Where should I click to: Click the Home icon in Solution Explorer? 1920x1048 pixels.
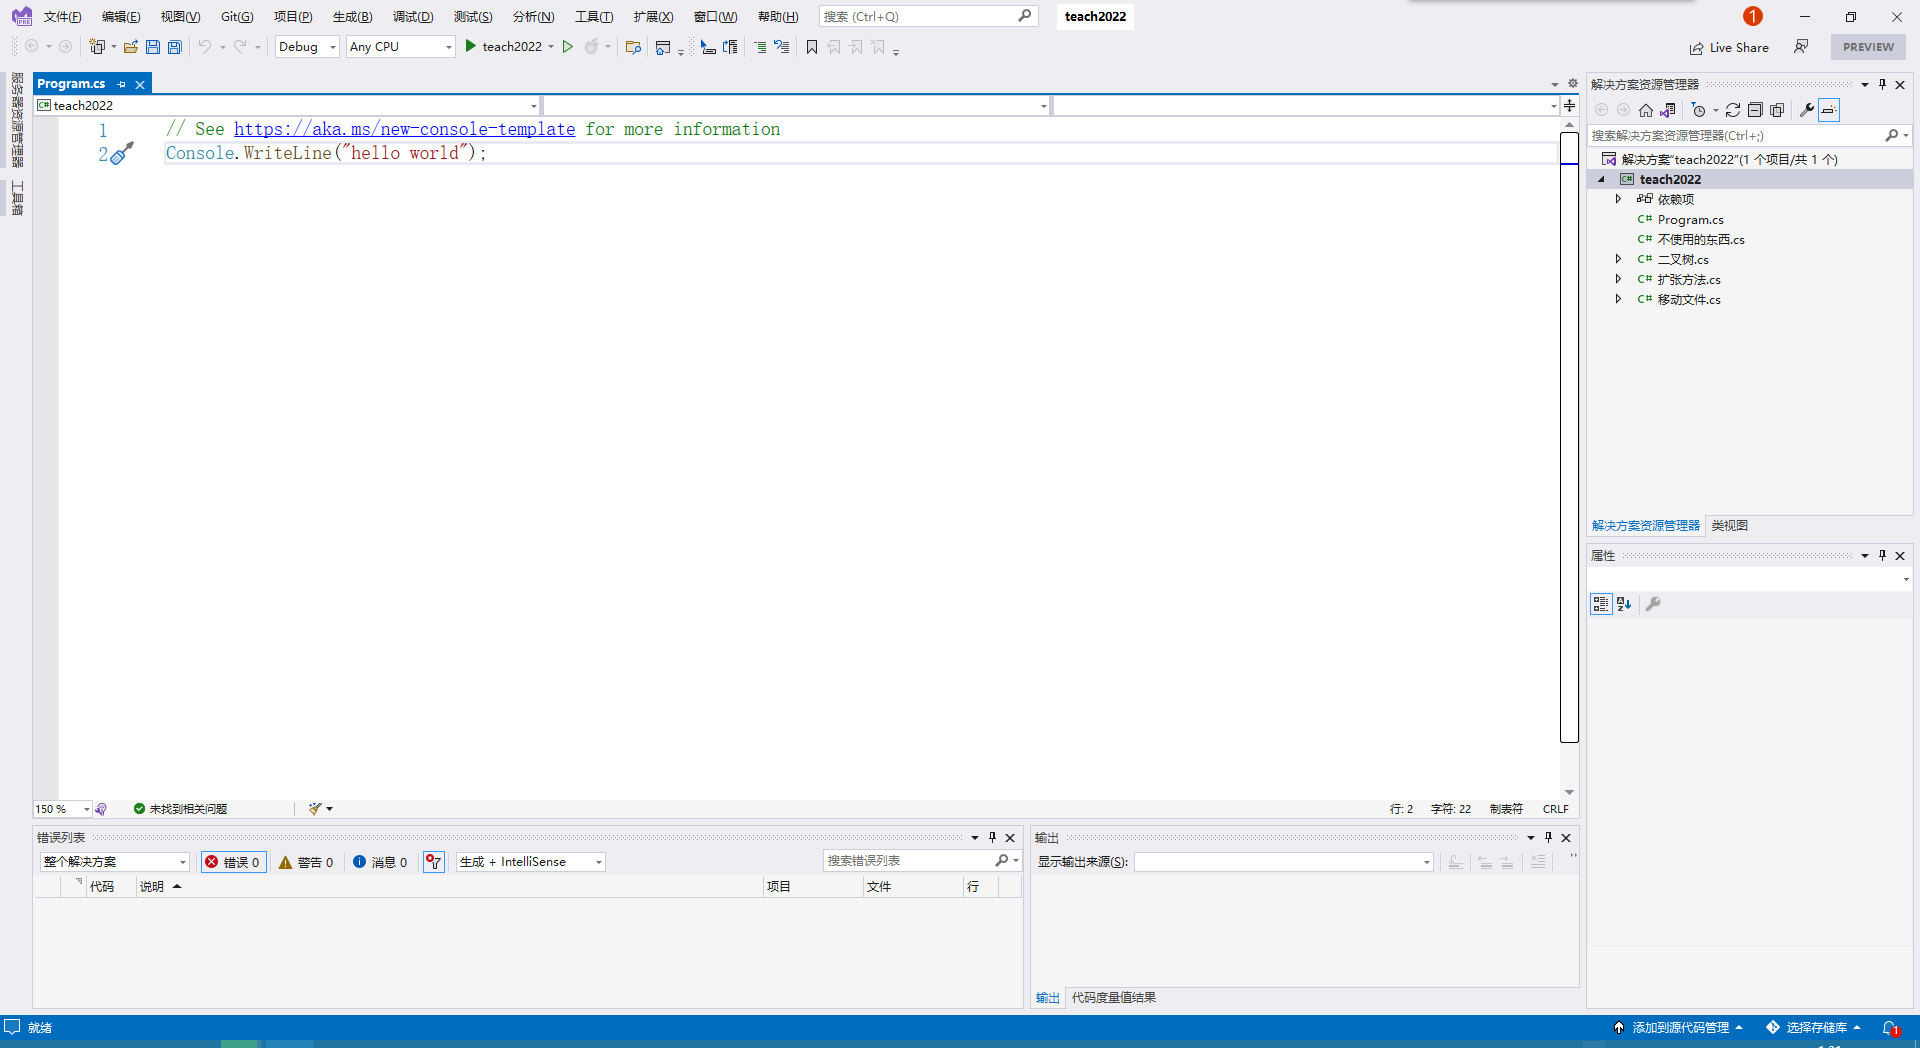click(x=1646, y=110)
